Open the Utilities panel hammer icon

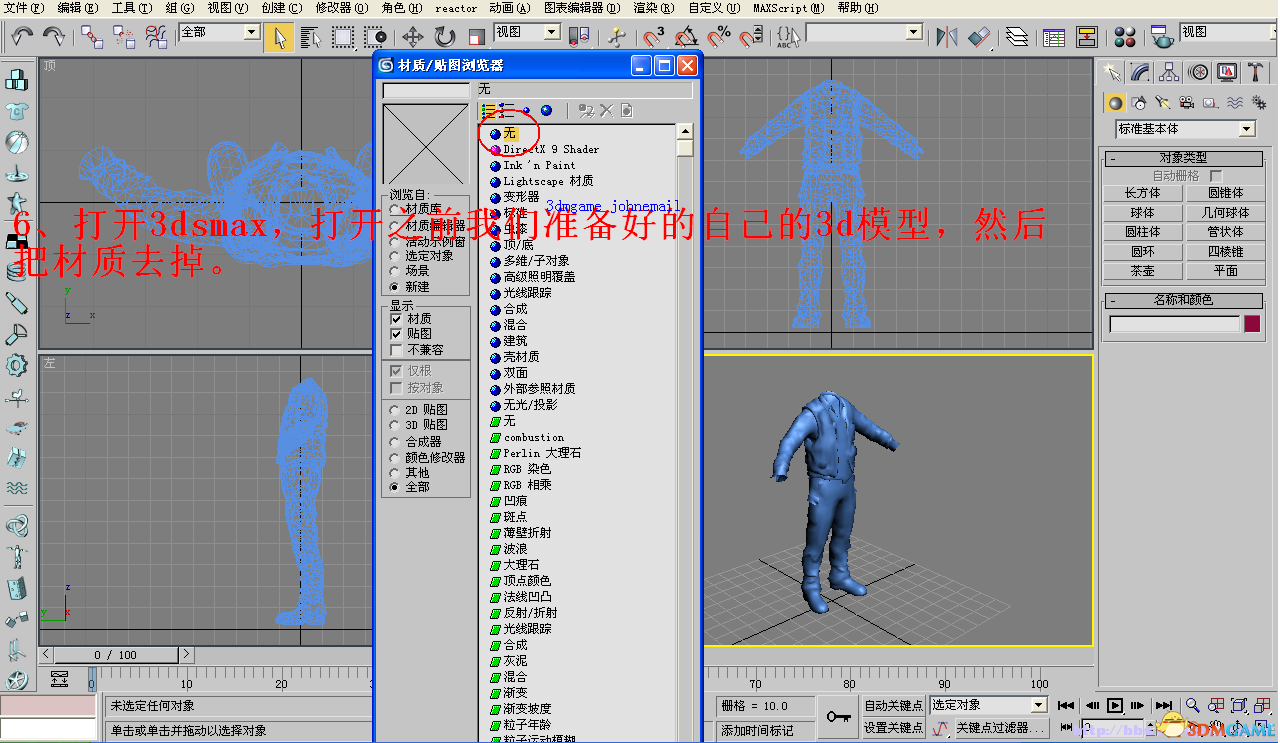click(x=1256, y=72)
